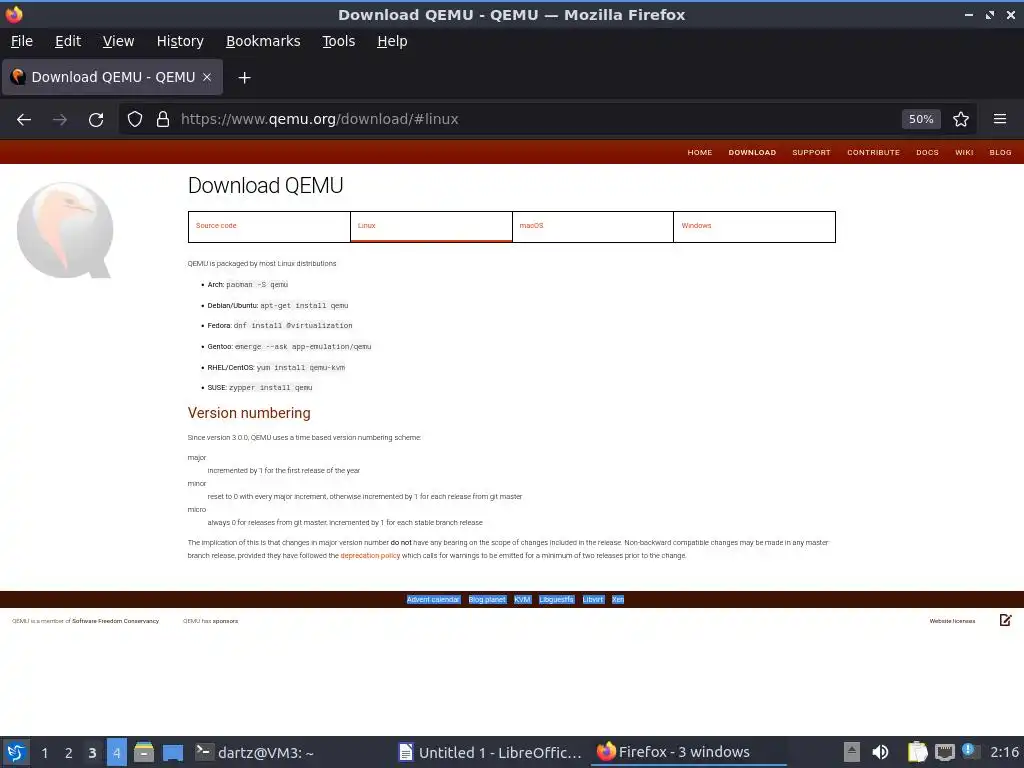Go to HOME in site navigation
Viewport: 1024px width, 768px height.
[x=699, y=152]
